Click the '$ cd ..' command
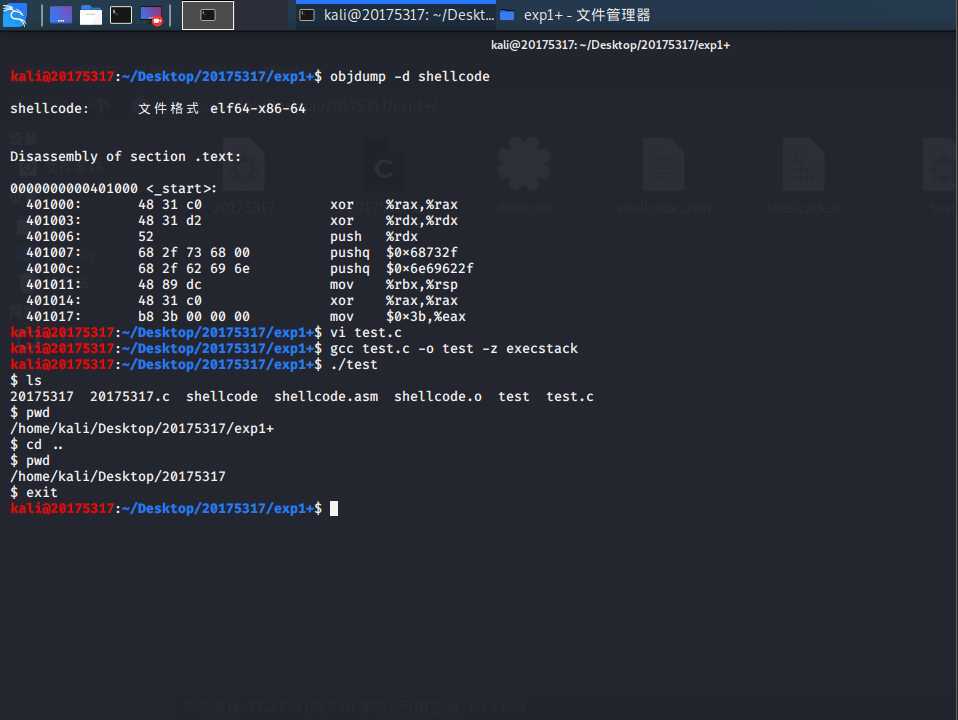Viewport: 958px width, 720px height. click(x=36, y=444)
